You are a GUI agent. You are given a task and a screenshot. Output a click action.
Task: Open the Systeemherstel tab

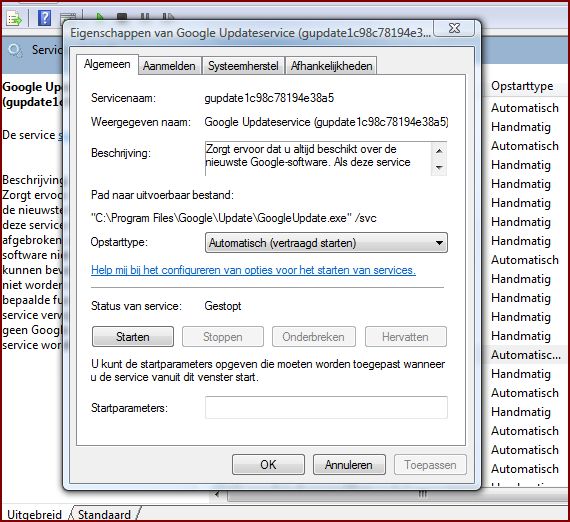point(243,66)
